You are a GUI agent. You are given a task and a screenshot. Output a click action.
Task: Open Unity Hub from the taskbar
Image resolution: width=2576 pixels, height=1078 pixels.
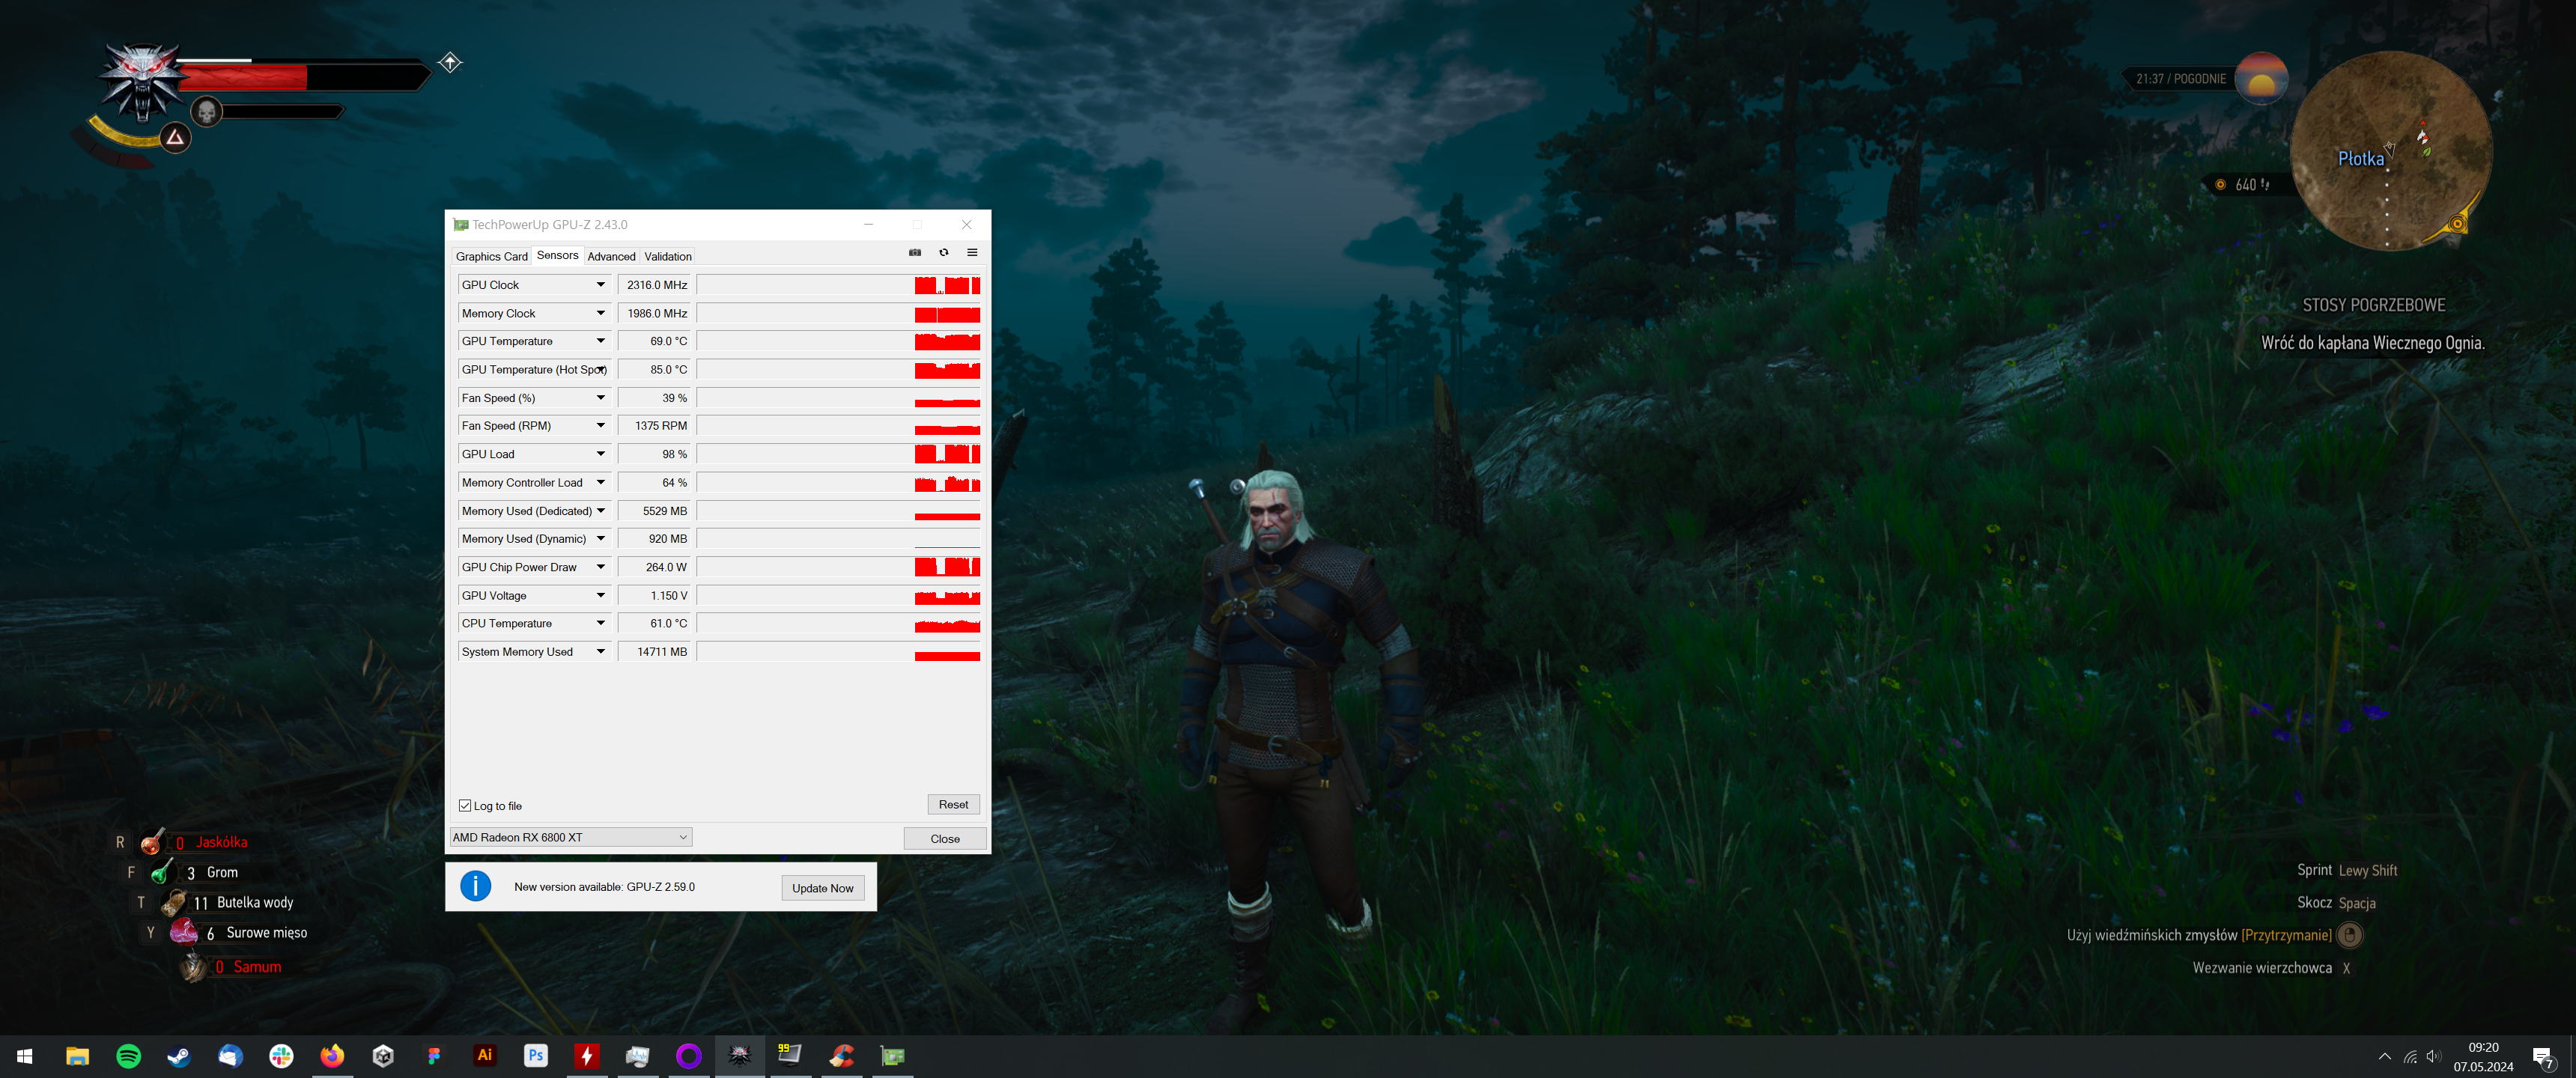pos(383,1056)
